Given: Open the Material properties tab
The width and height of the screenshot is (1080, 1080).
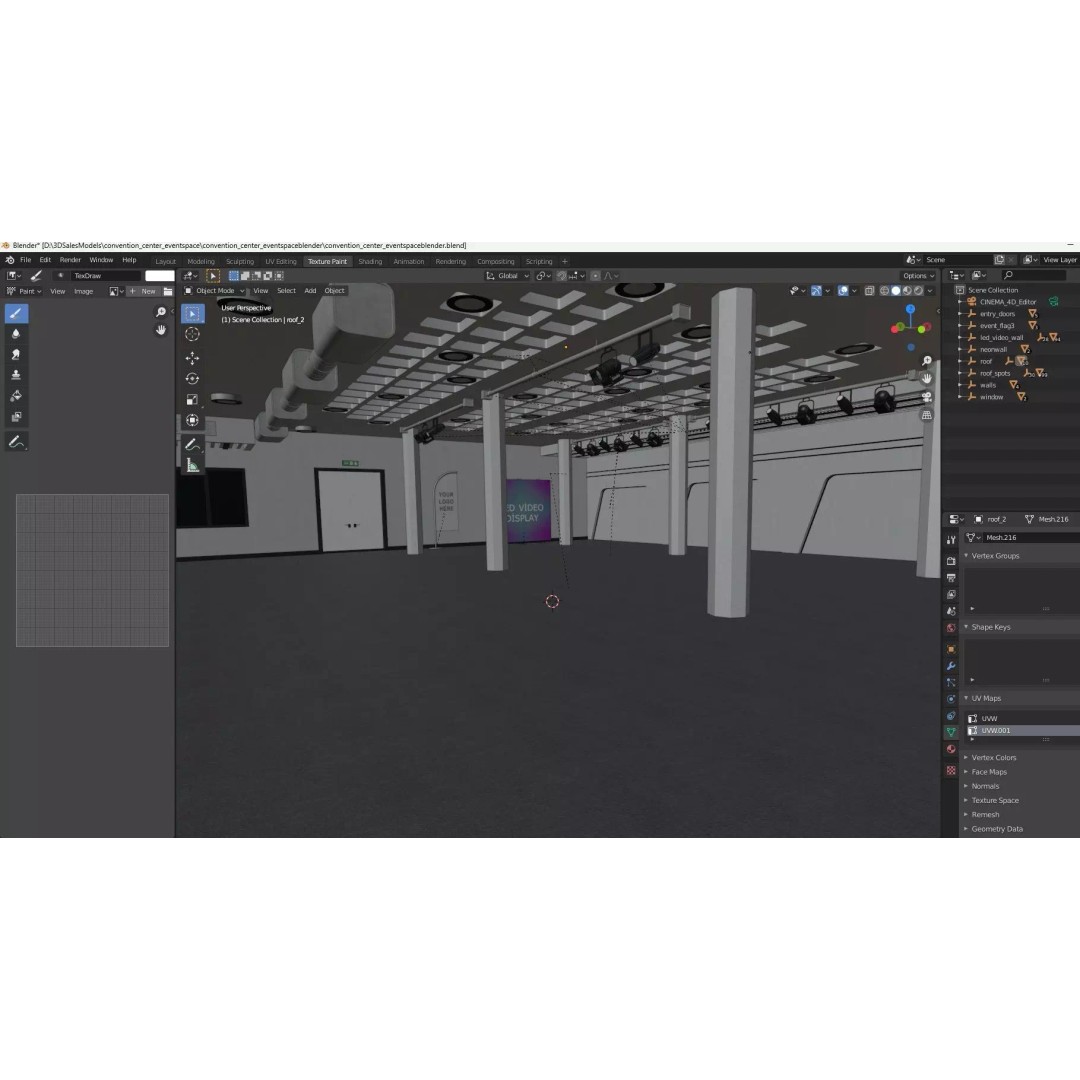Looking at the screenshot, I should [951, 749].
